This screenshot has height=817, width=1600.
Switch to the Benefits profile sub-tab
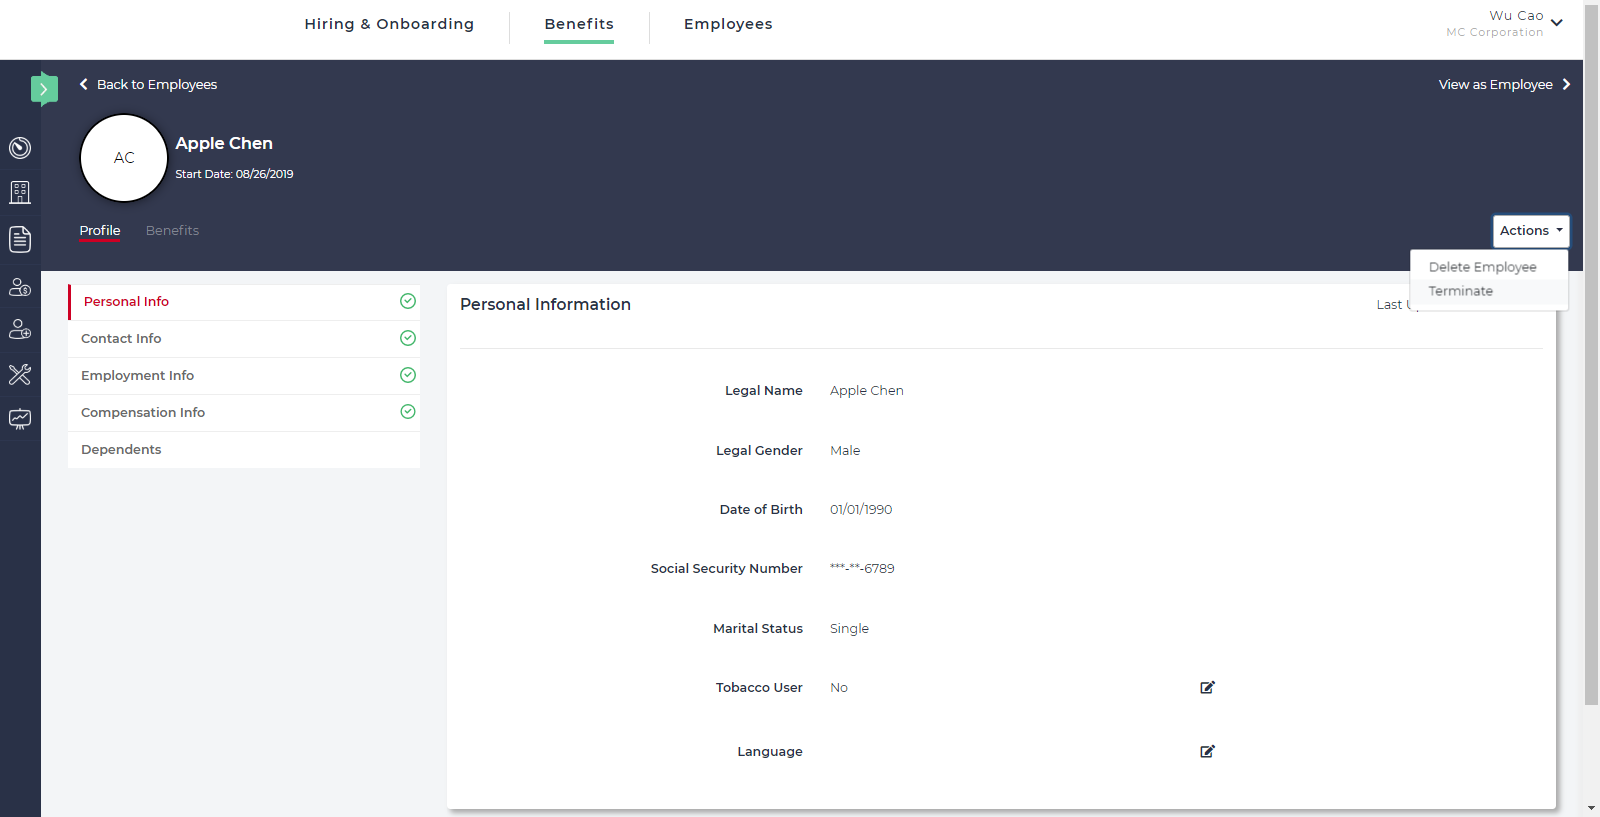click(172, 231)
